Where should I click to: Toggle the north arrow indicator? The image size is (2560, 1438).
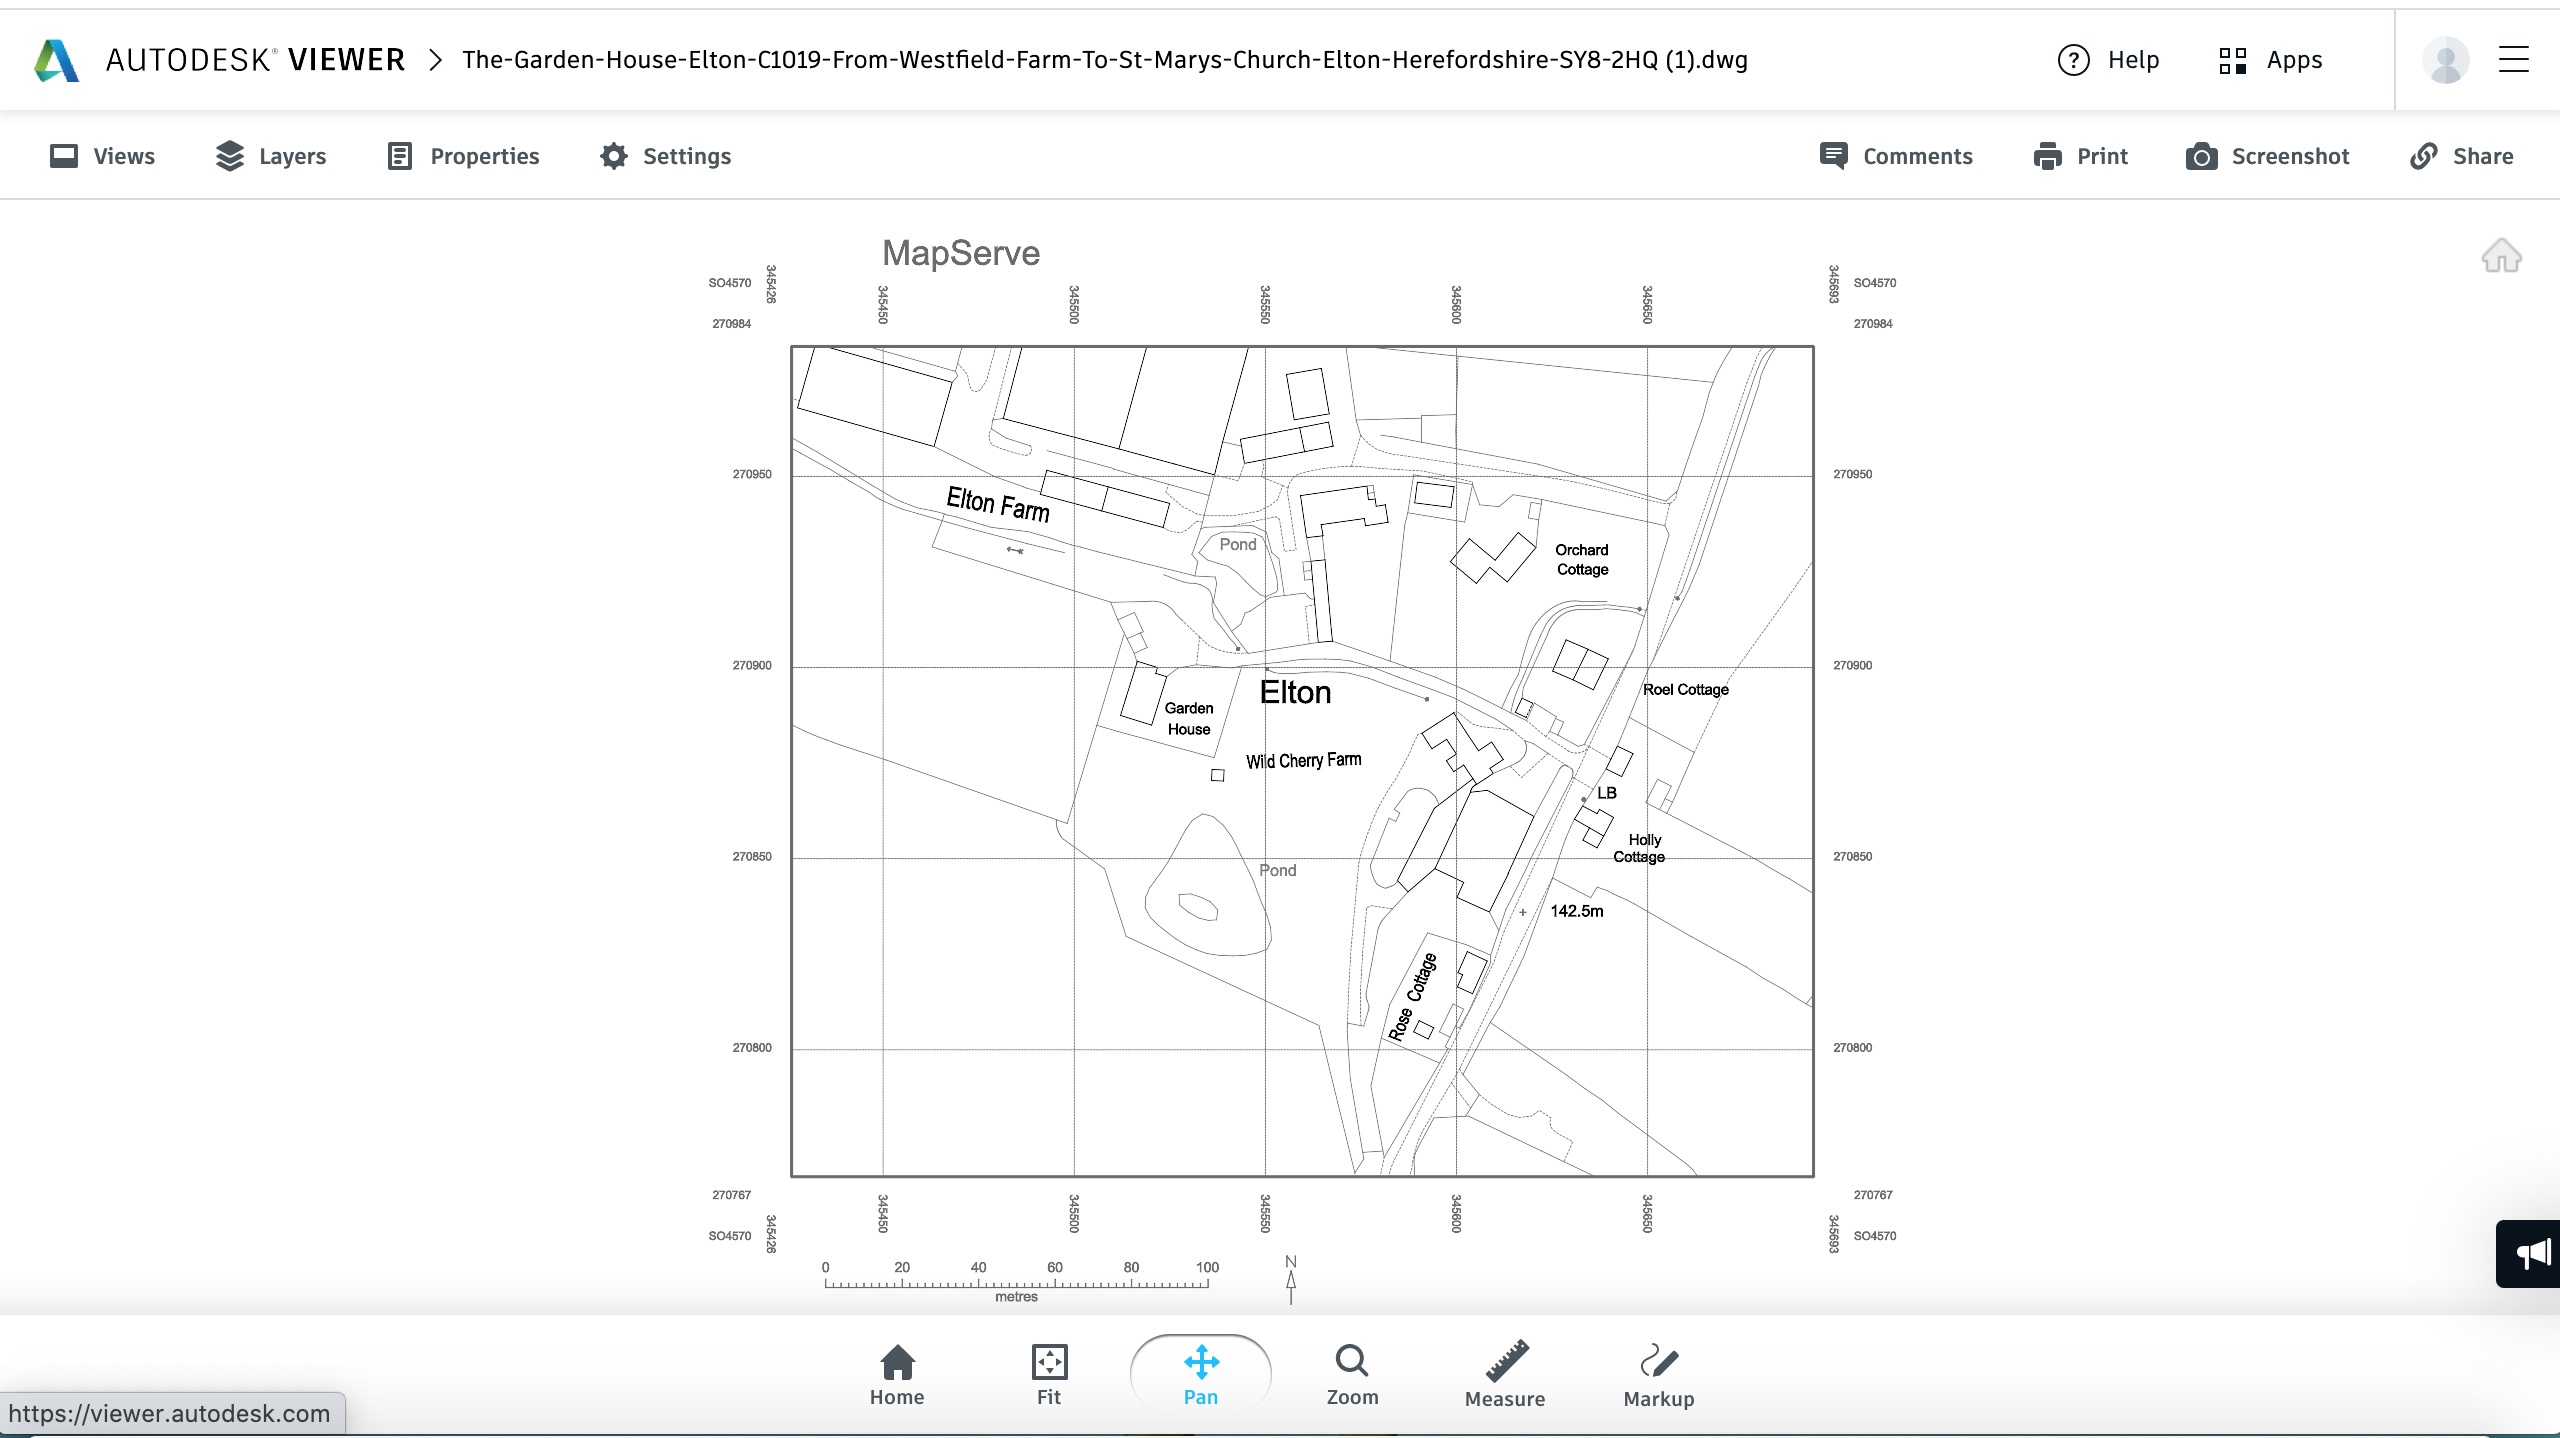1292,1280
